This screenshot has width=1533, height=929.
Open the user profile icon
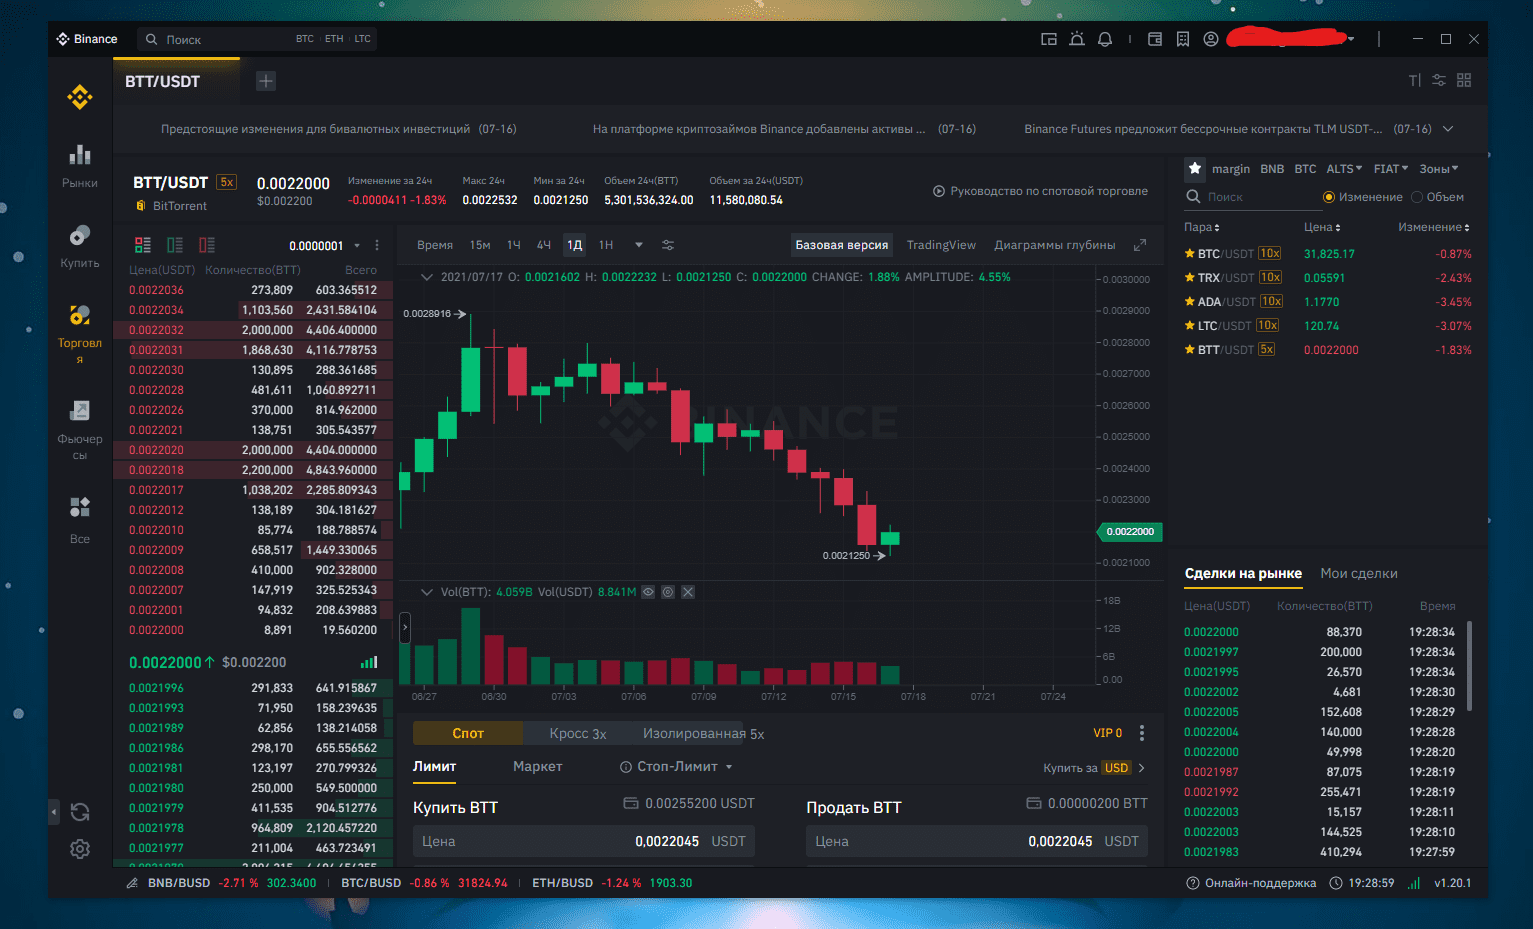click(1211, 39)
